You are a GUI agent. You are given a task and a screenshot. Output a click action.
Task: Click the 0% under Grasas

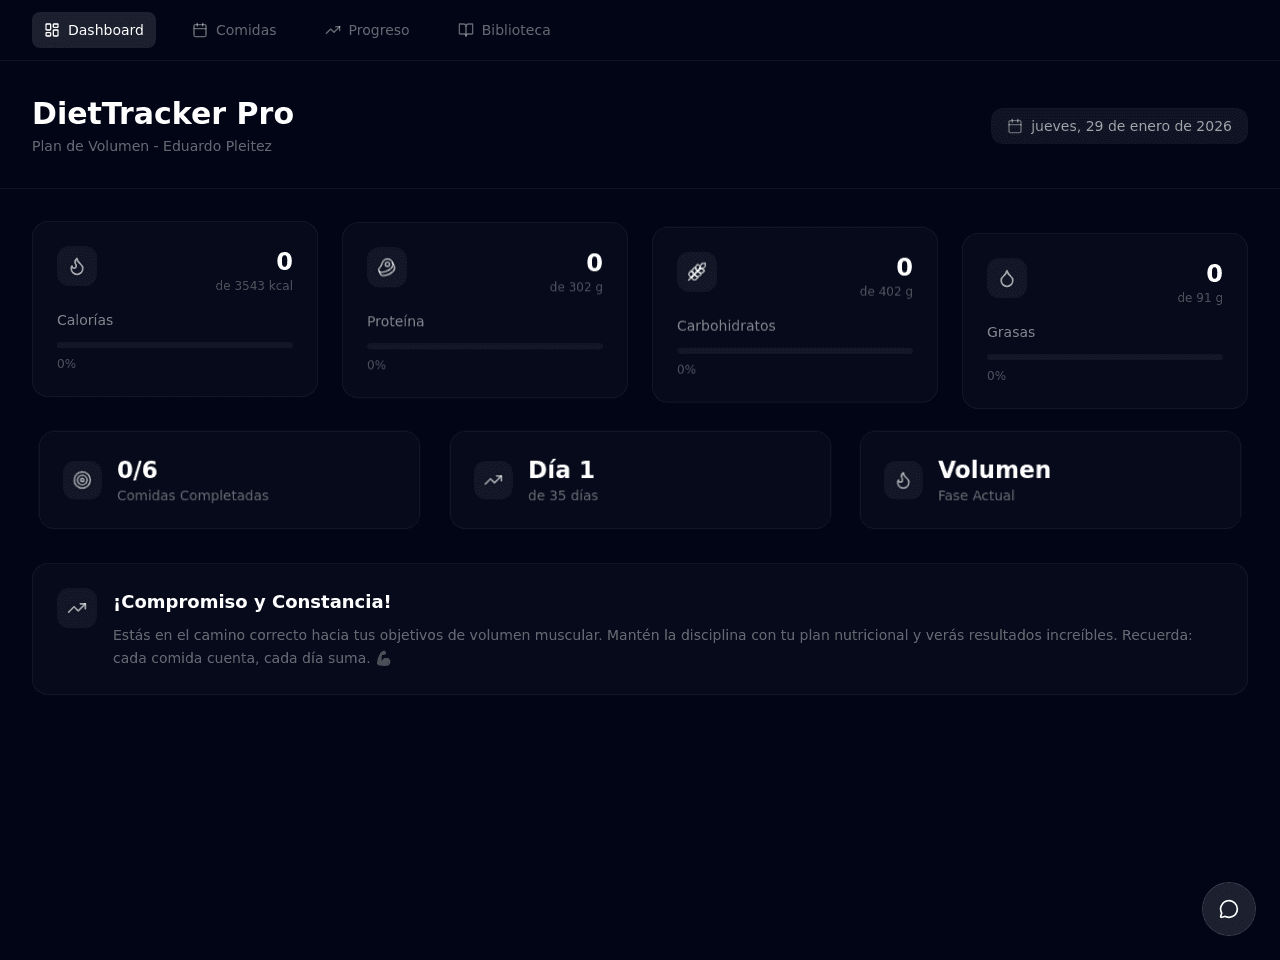pyautogui.click(x=996, y=376)
